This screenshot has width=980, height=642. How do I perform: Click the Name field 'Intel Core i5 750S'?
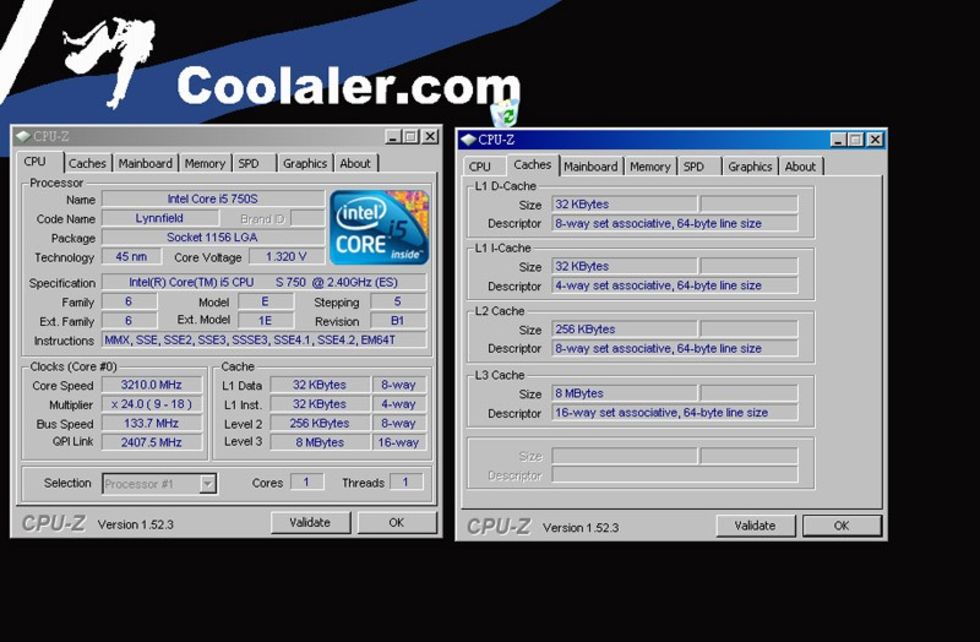tap(212, 199)
